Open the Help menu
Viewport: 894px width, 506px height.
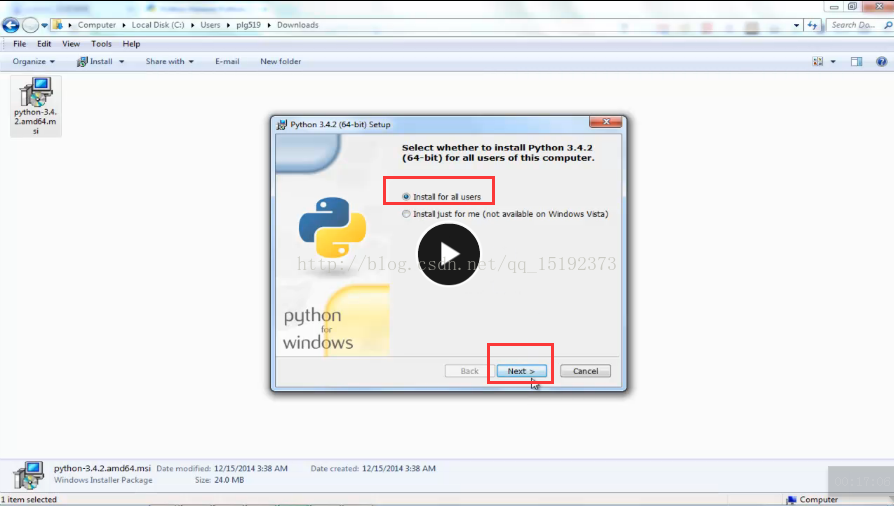[x=131, y=44]
